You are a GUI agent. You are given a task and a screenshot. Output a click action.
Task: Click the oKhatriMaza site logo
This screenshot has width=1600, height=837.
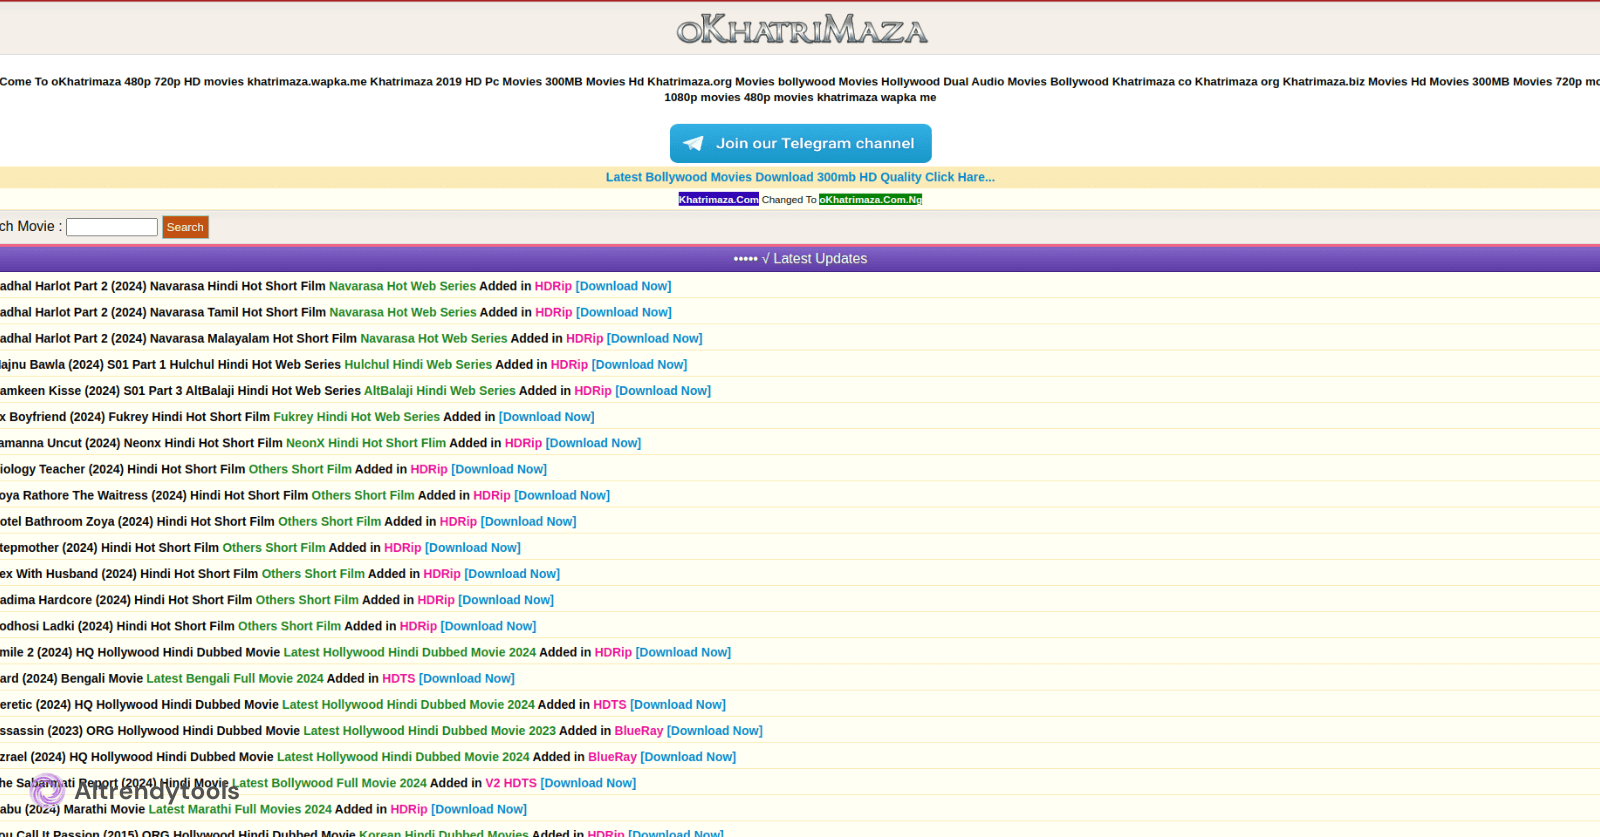[x=802, y=29]
